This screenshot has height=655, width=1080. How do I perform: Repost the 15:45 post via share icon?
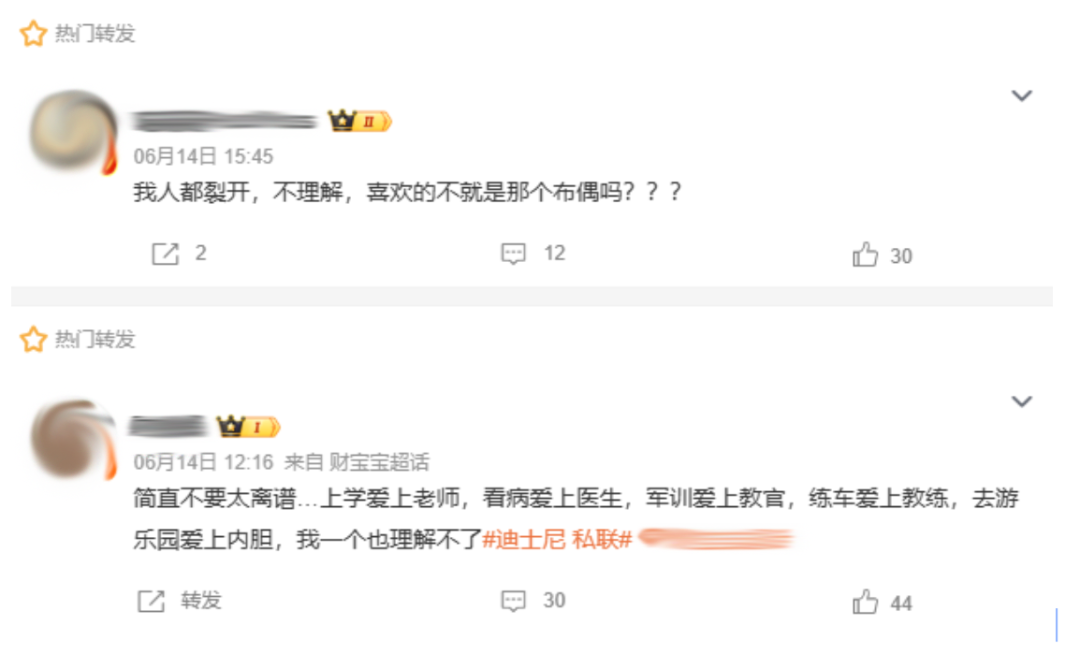coord(165,253)
